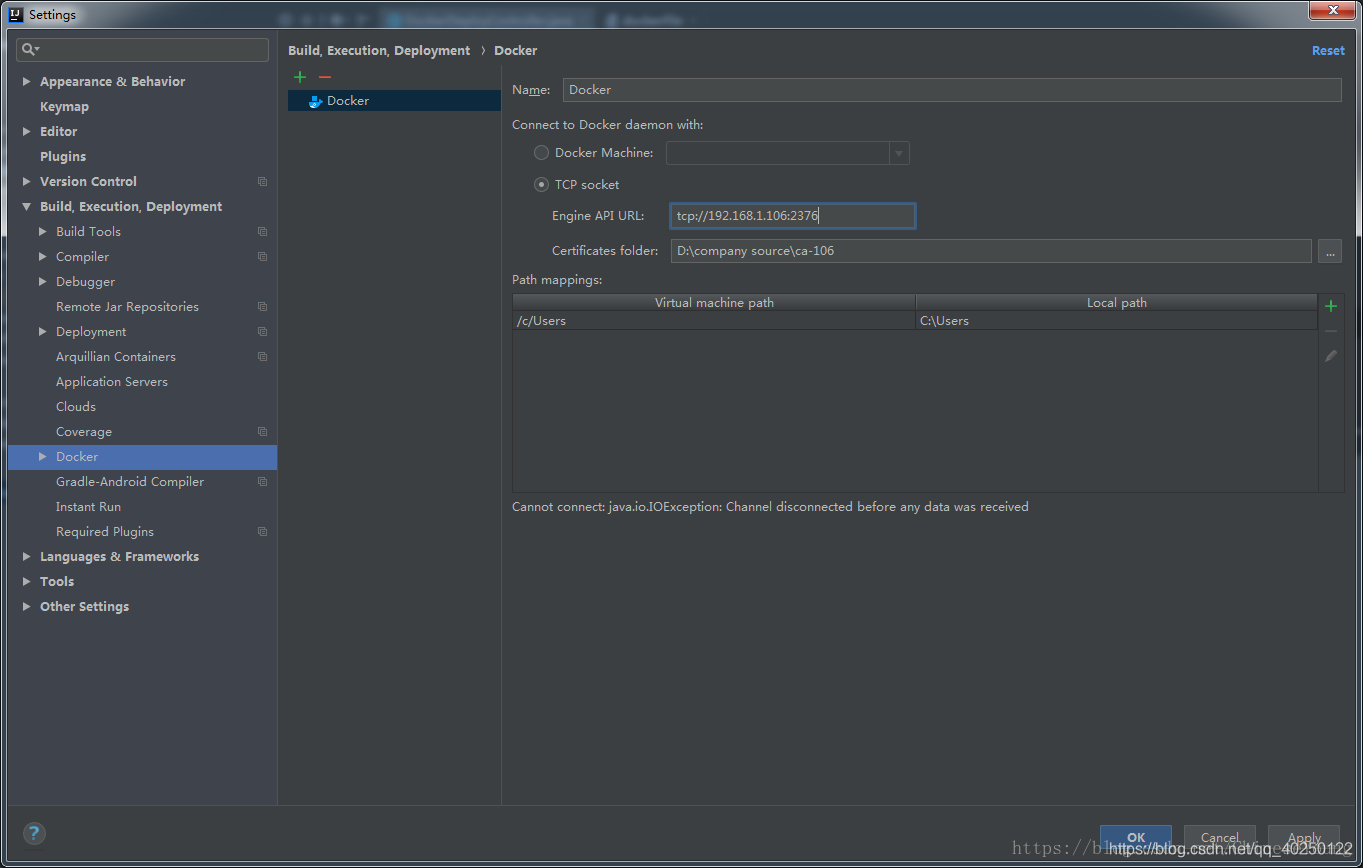Expand the Tools section
Viewport: 1363px width, 868px height.
tap(27, 582)
